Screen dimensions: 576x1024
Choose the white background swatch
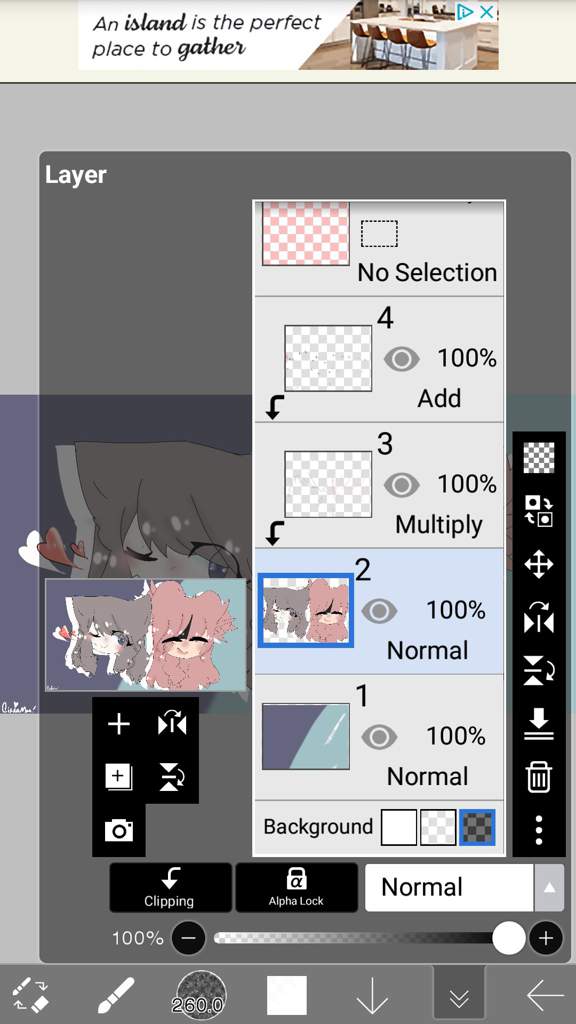(398, 827)
